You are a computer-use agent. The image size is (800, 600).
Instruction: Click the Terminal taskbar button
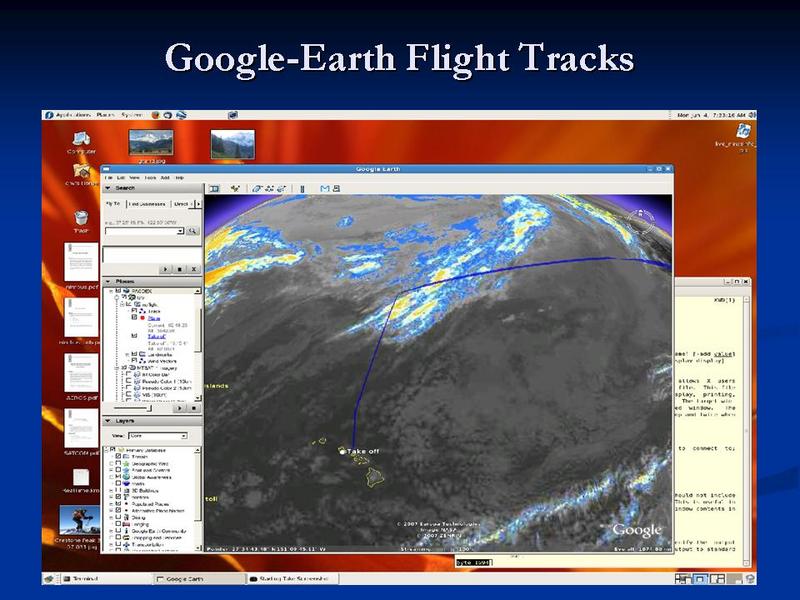[105, 579]
